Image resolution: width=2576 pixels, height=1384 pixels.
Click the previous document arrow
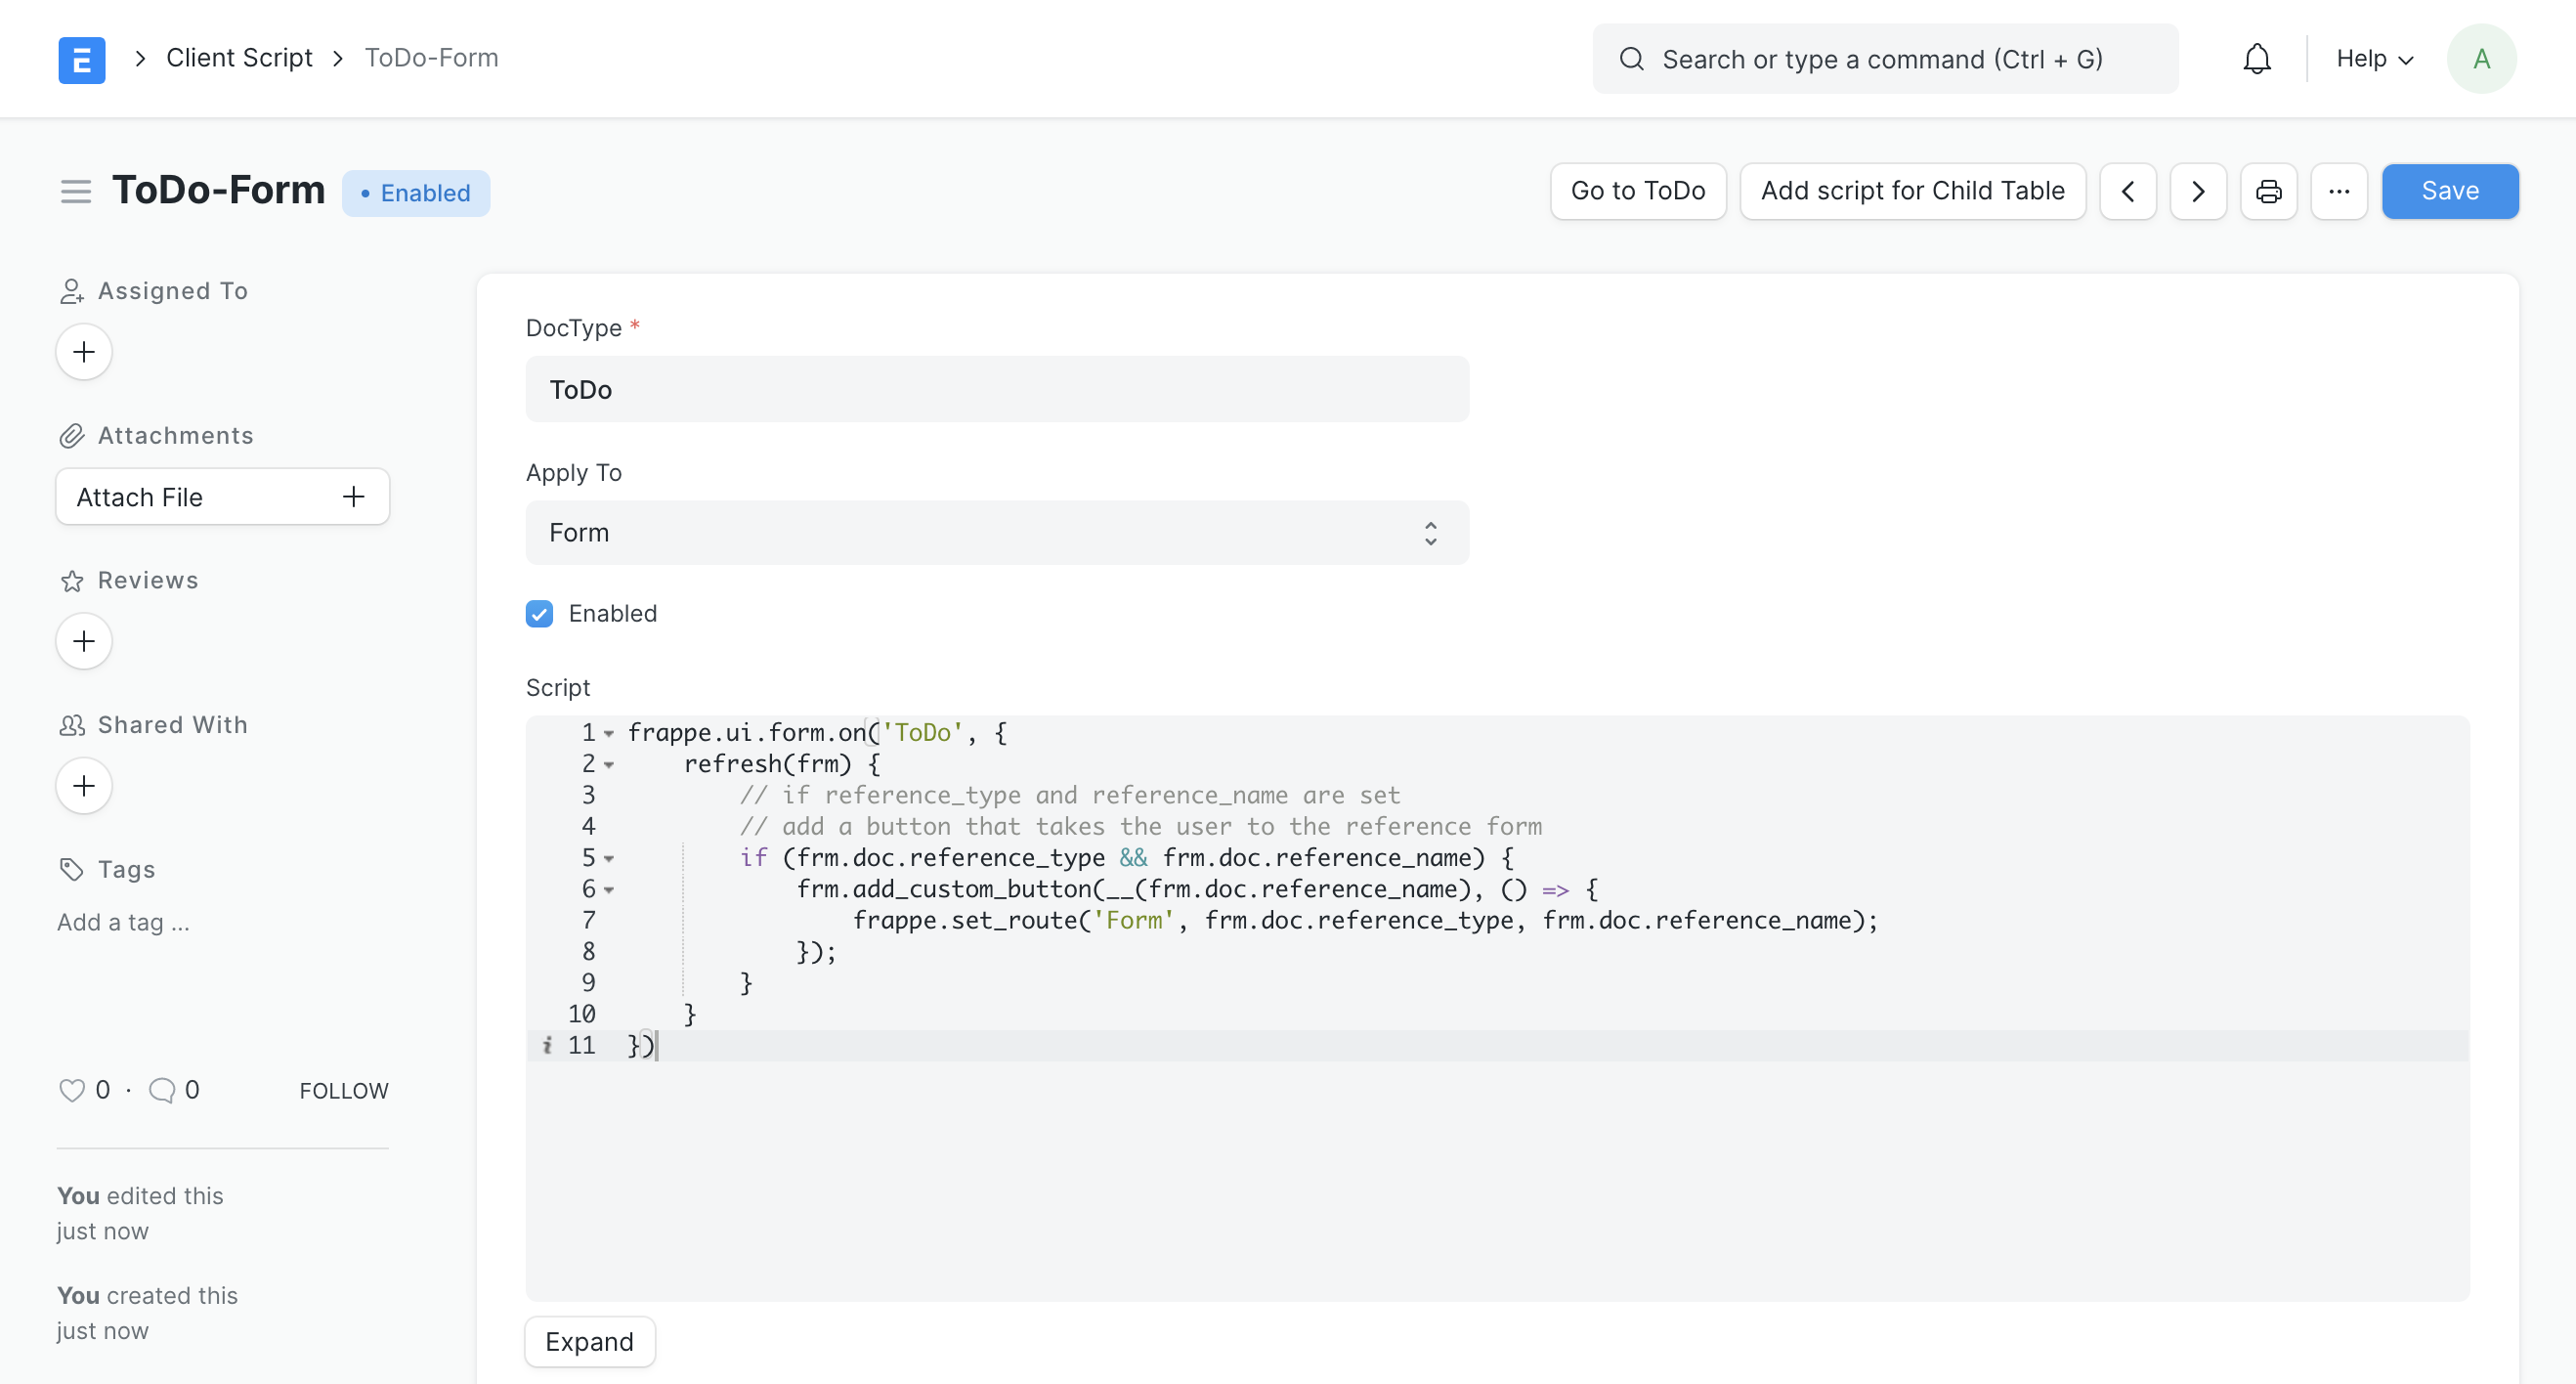tap(2128, 191)
